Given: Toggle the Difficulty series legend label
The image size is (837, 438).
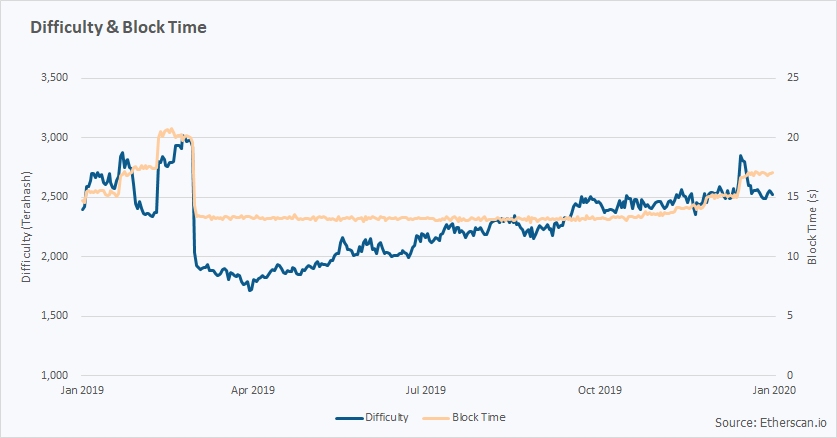Looking at the screenshot, I should [386, 416].
